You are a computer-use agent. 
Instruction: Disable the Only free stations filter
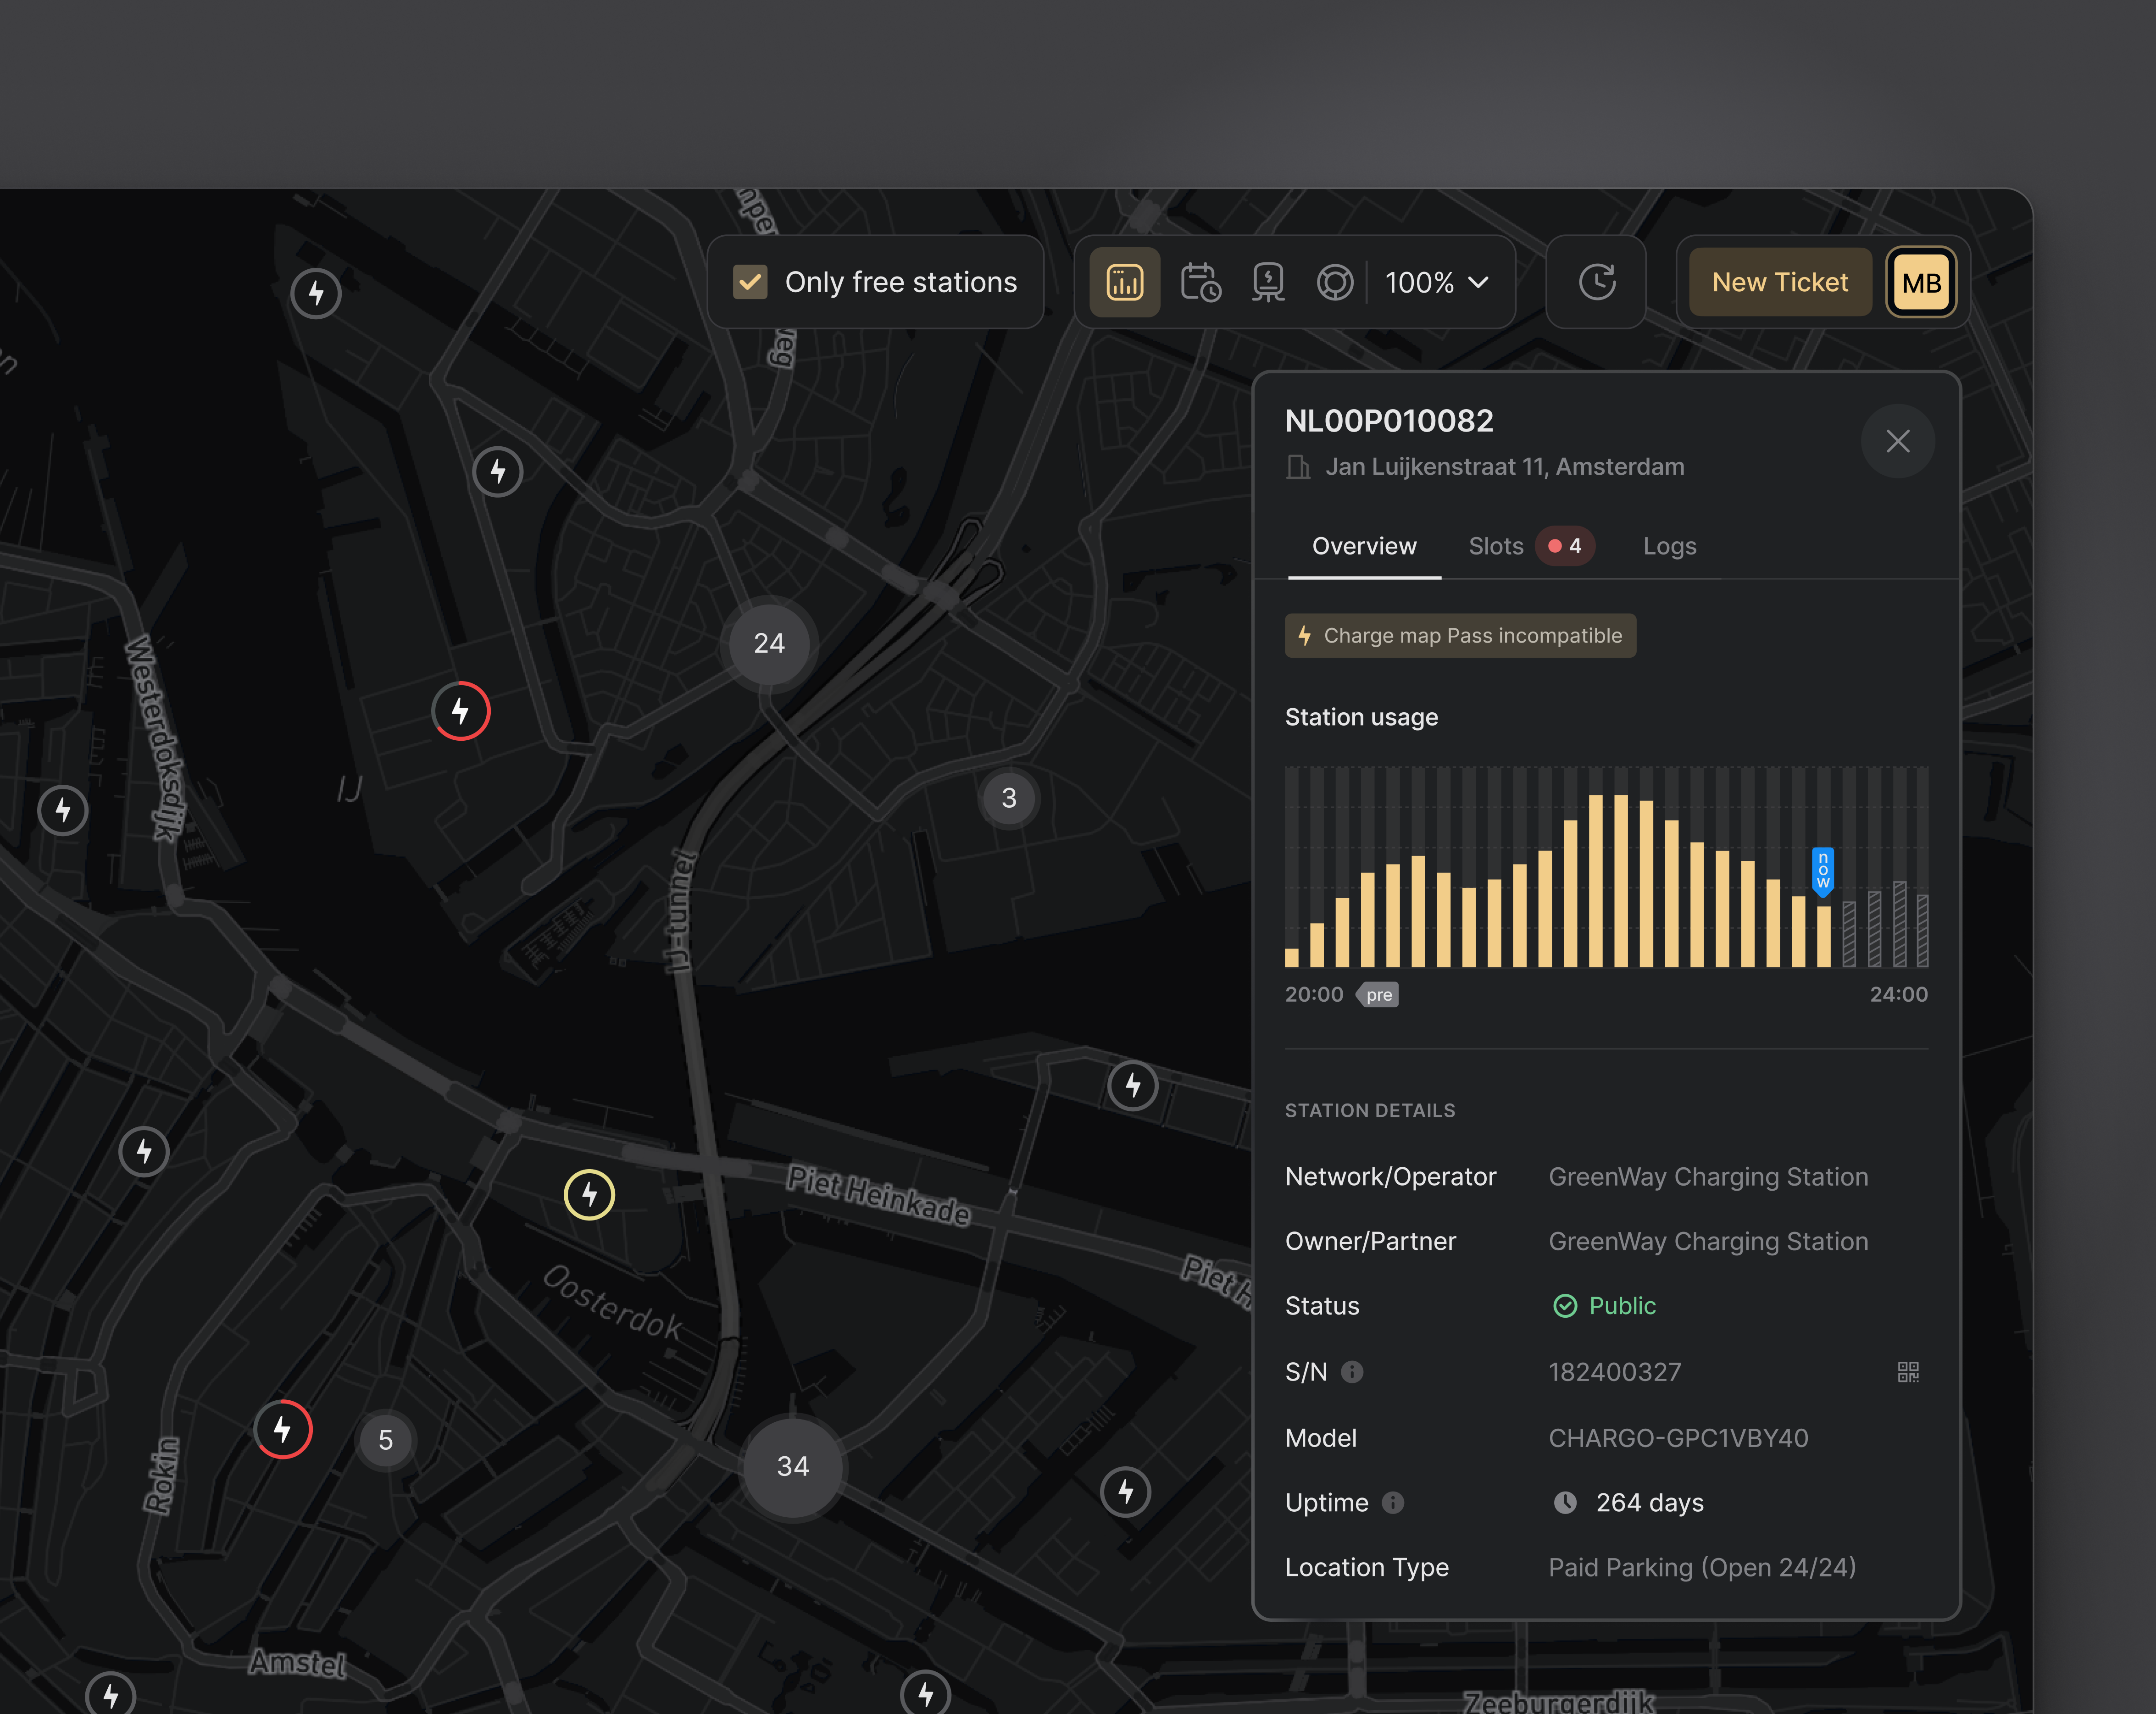[749, 282]
